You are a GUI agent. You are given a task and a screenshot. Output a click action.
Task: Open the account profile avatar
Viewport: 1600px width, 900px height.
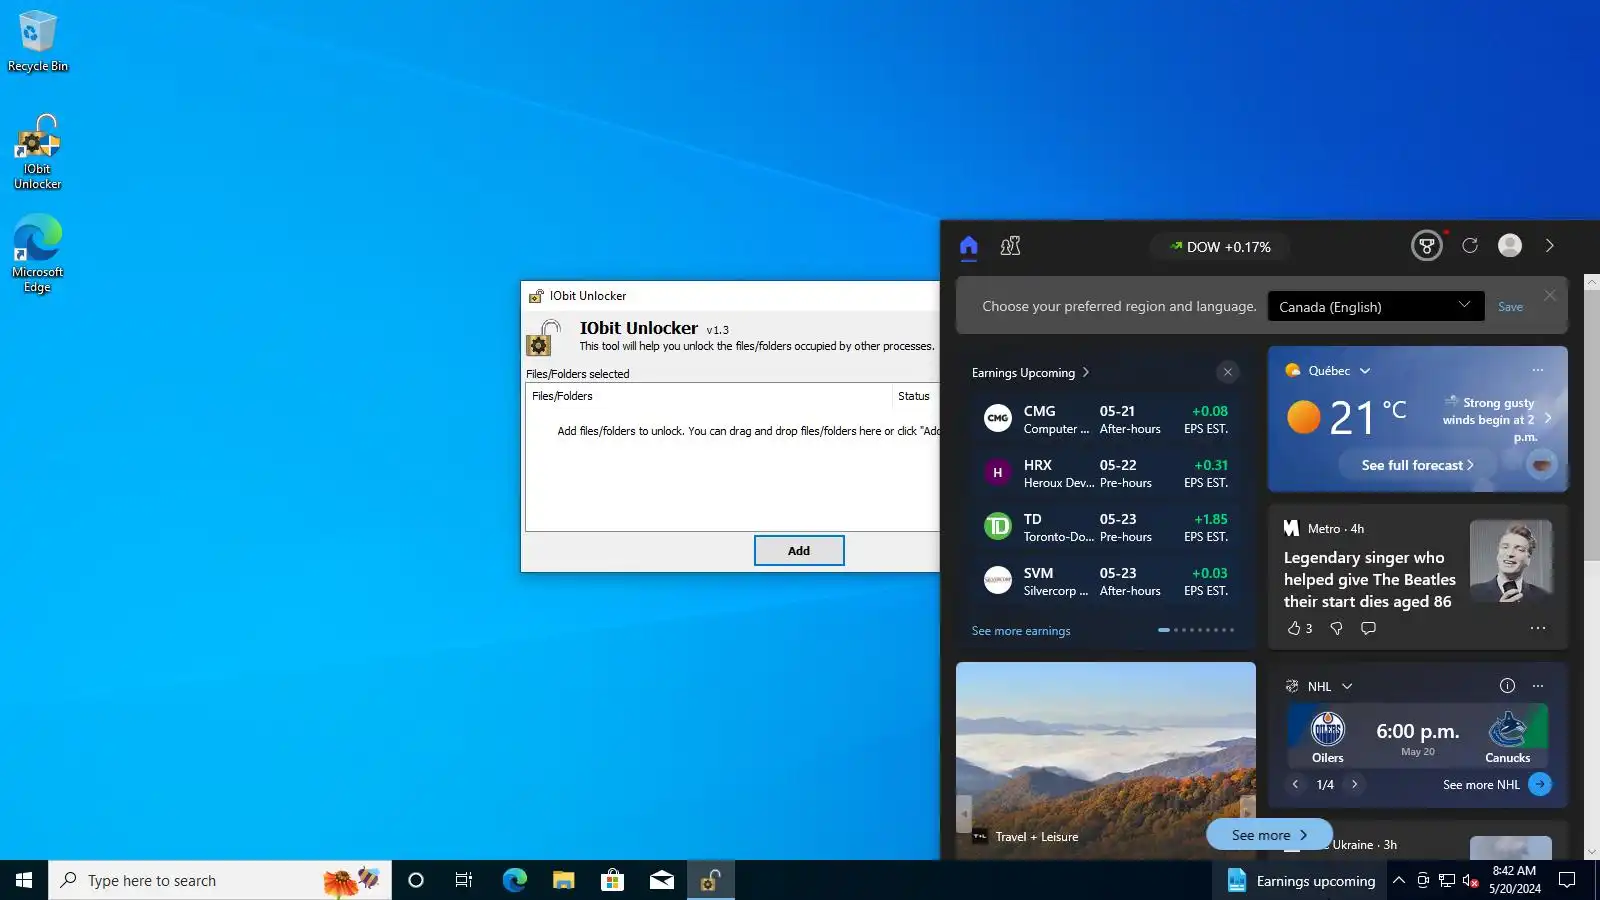(1510, 245)
